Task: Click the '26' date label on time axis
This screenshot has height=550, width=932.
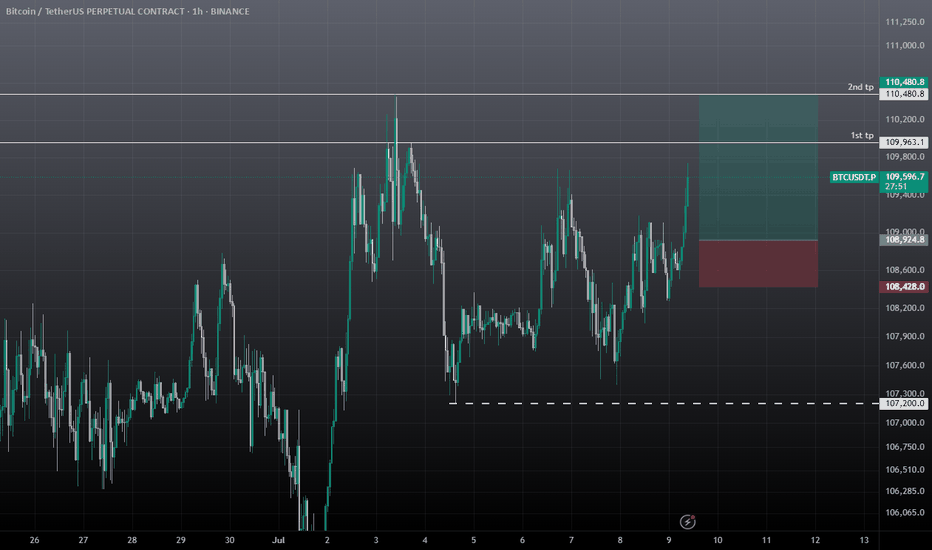Action: click(34, 540)
